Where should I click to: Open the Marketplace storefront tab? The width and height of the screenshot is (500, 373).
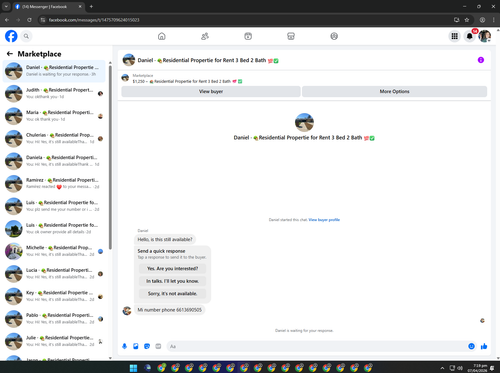point(291,36)
